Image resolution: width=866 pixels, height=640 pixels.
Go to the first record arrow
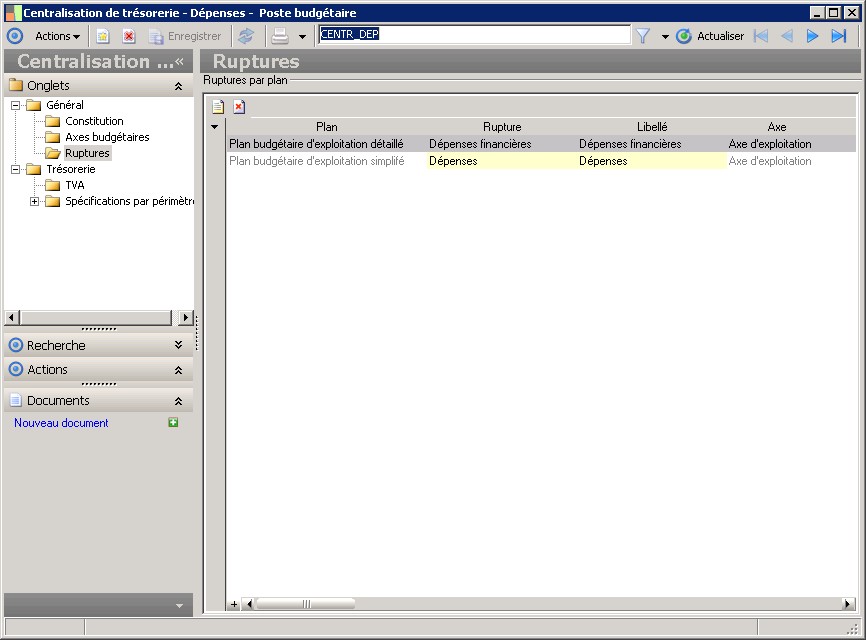(761, 36)
